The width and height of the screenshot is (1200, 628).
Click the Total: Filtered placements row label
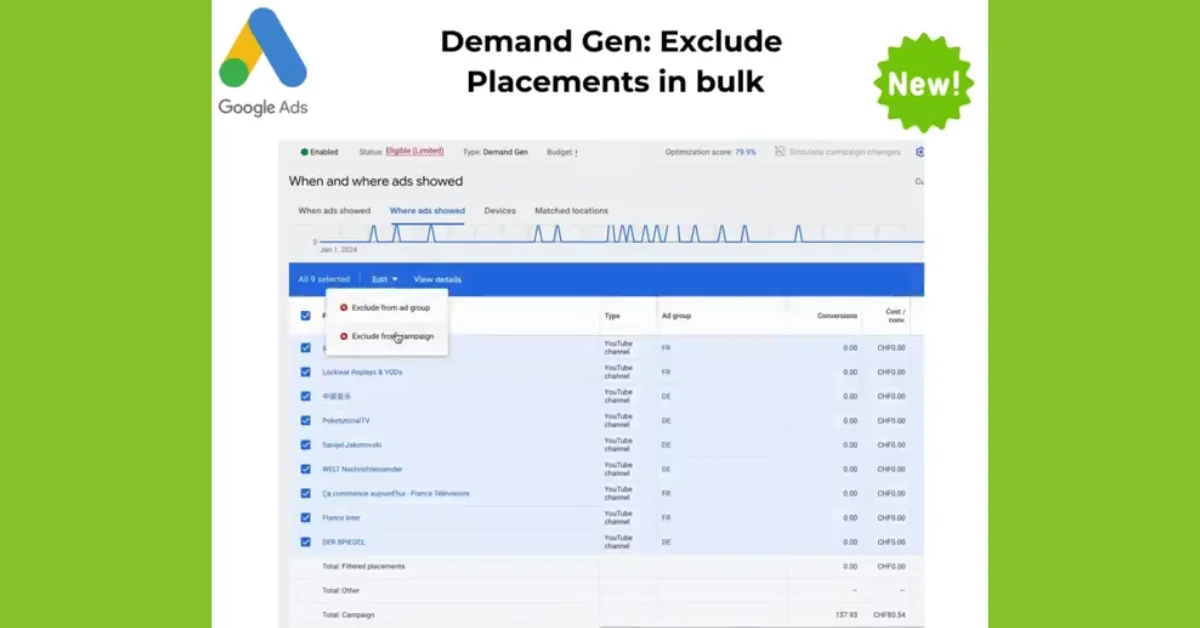[x=363, y=566]
